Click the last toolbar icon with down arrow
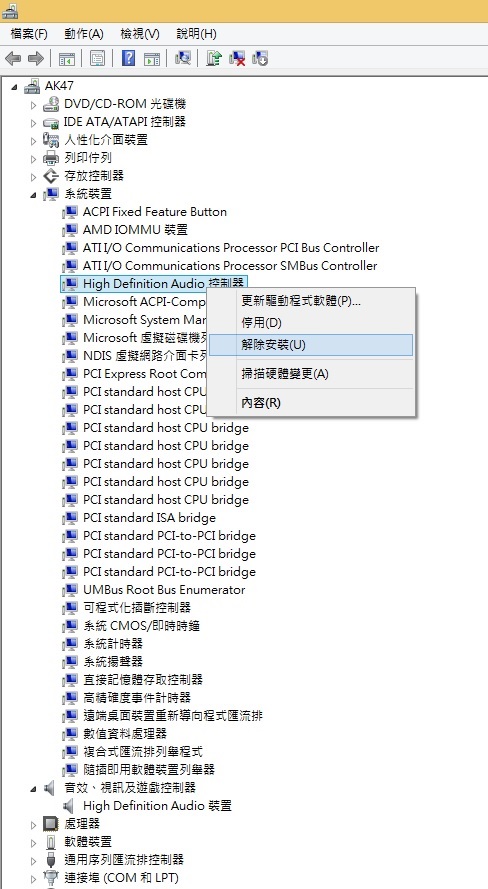This screenshot has height=889, width=488. 260,58
